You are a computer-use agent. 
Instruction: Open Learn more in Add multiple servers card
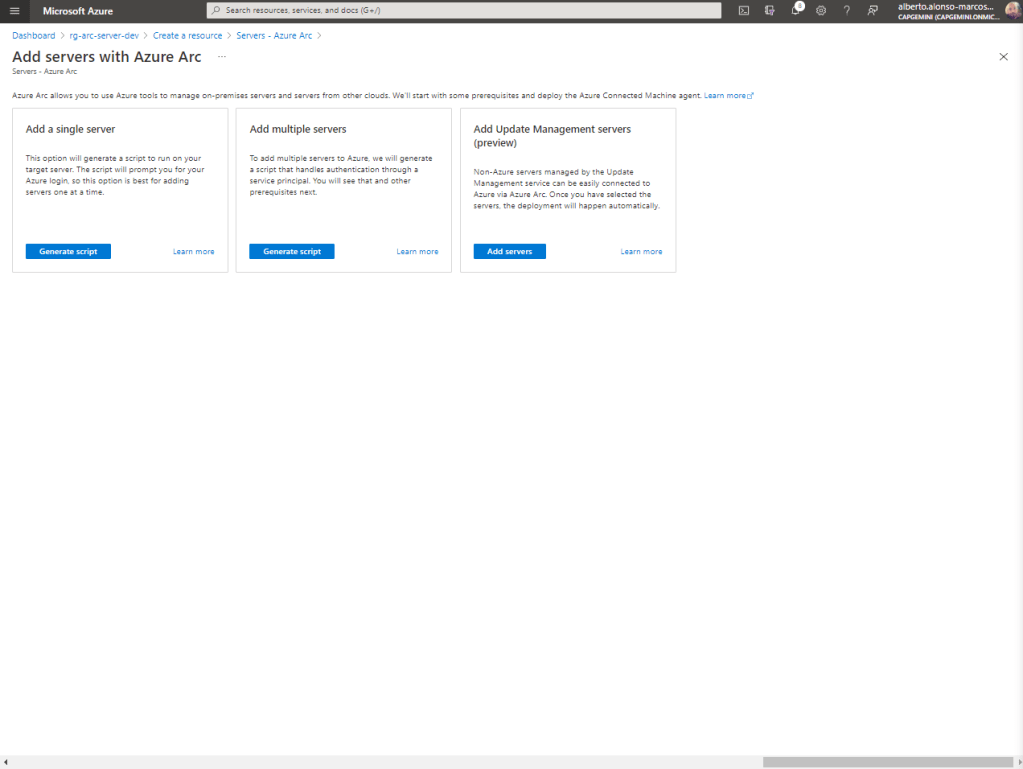point(417,251)
